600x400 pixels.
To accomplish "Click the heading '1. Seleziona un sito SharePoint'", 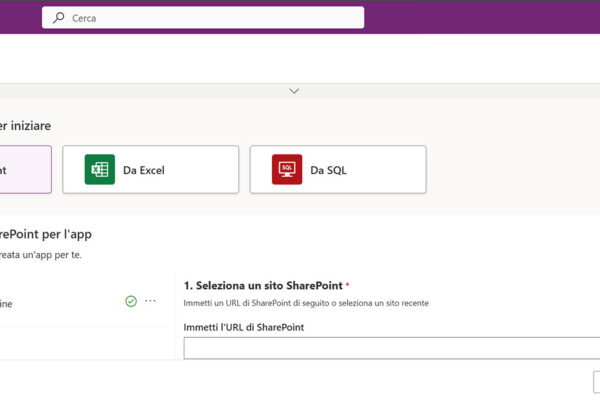I will pyautogui.click(x=263, y=286).
